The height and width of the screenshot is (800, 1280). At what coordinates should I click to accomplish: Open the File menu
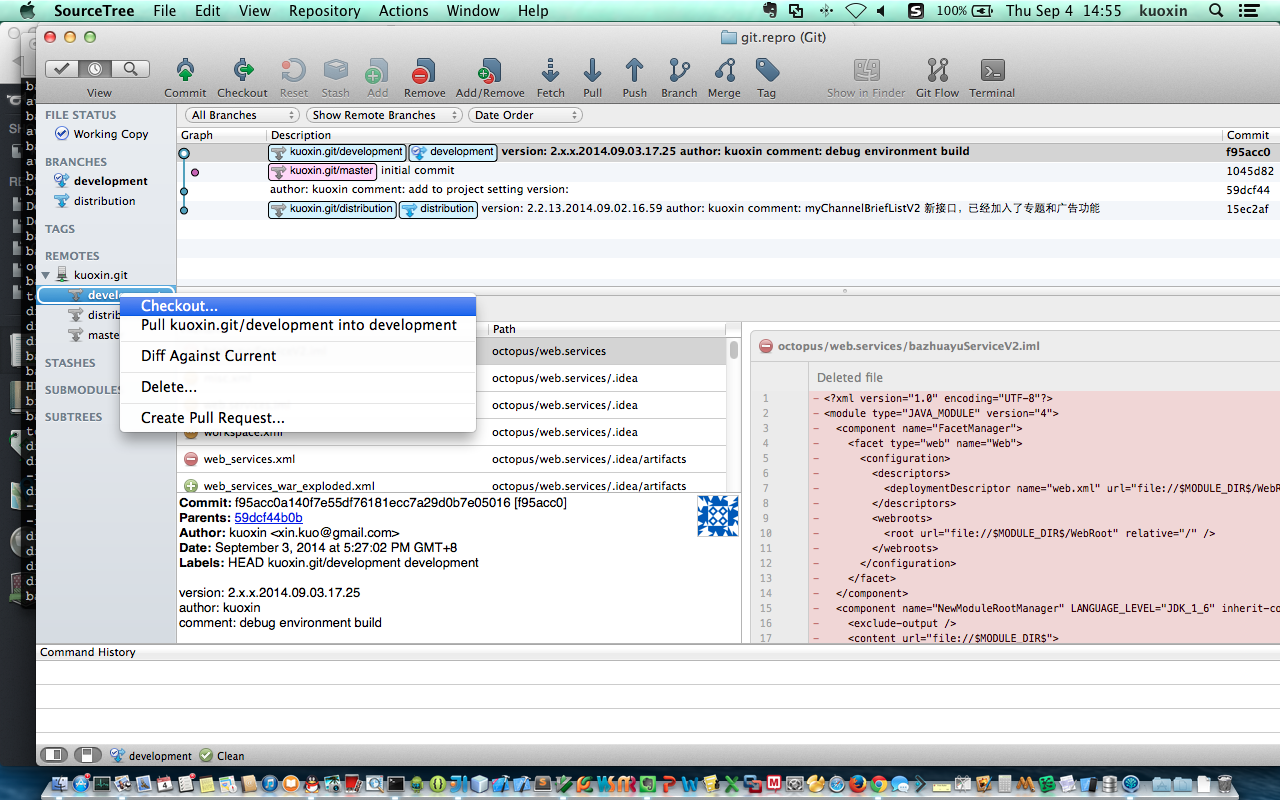point(165,11)
